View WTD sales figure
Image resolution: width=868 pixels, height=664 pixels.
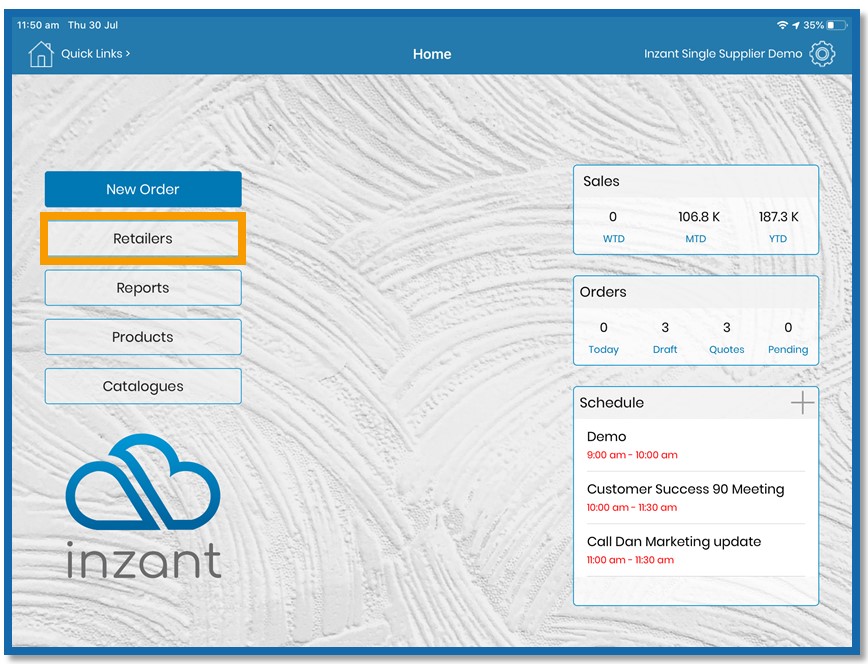tap(613, 227)
